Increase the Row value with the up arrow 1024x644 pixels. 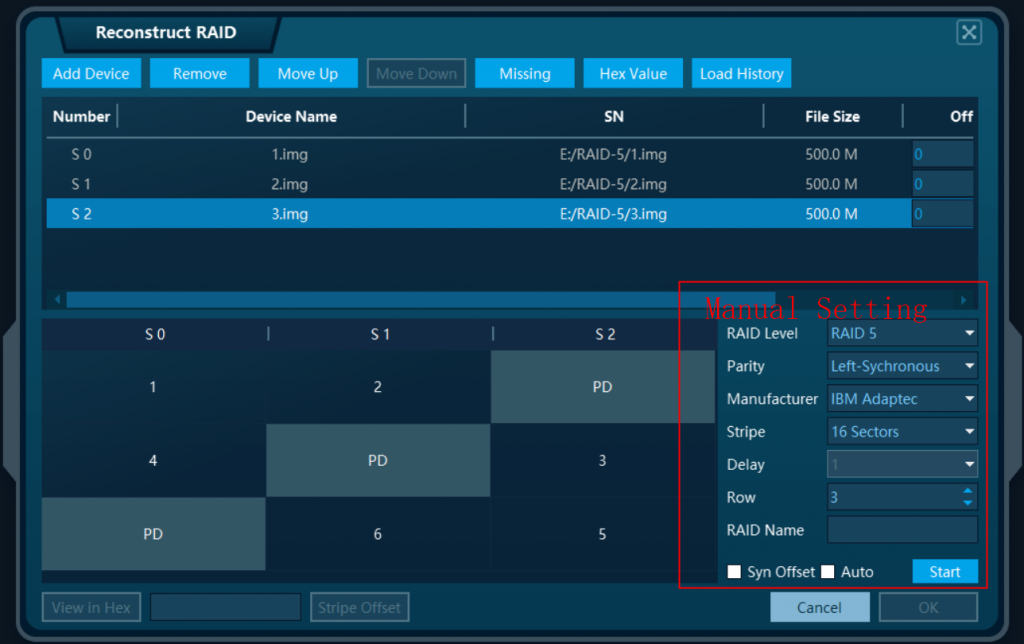pyautogui.click(x=967, y=491)
